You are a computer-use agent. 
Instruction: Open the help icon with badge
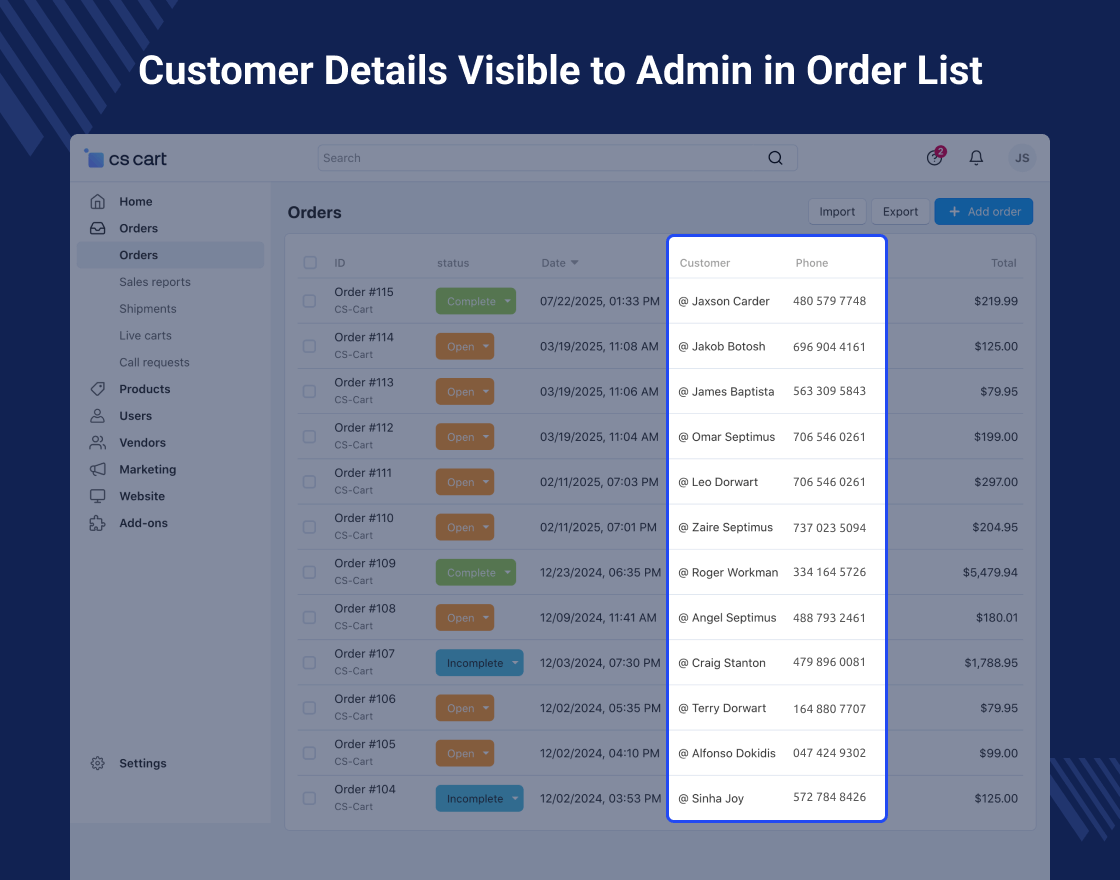tap(934, 158)
